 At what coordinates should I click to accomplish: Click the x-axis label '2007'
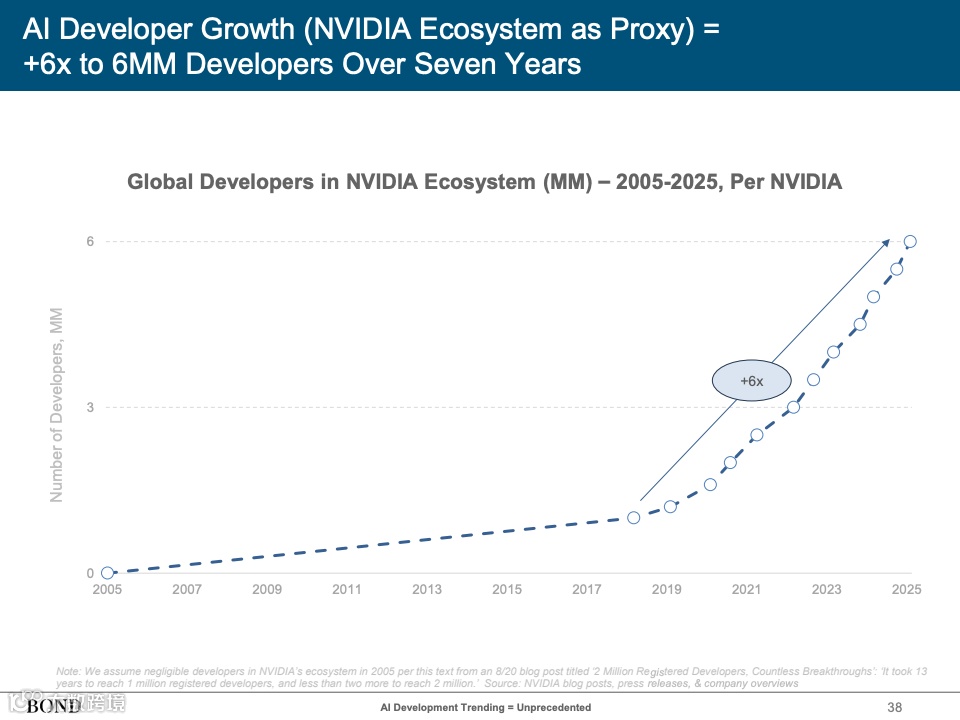pos(187,590)
